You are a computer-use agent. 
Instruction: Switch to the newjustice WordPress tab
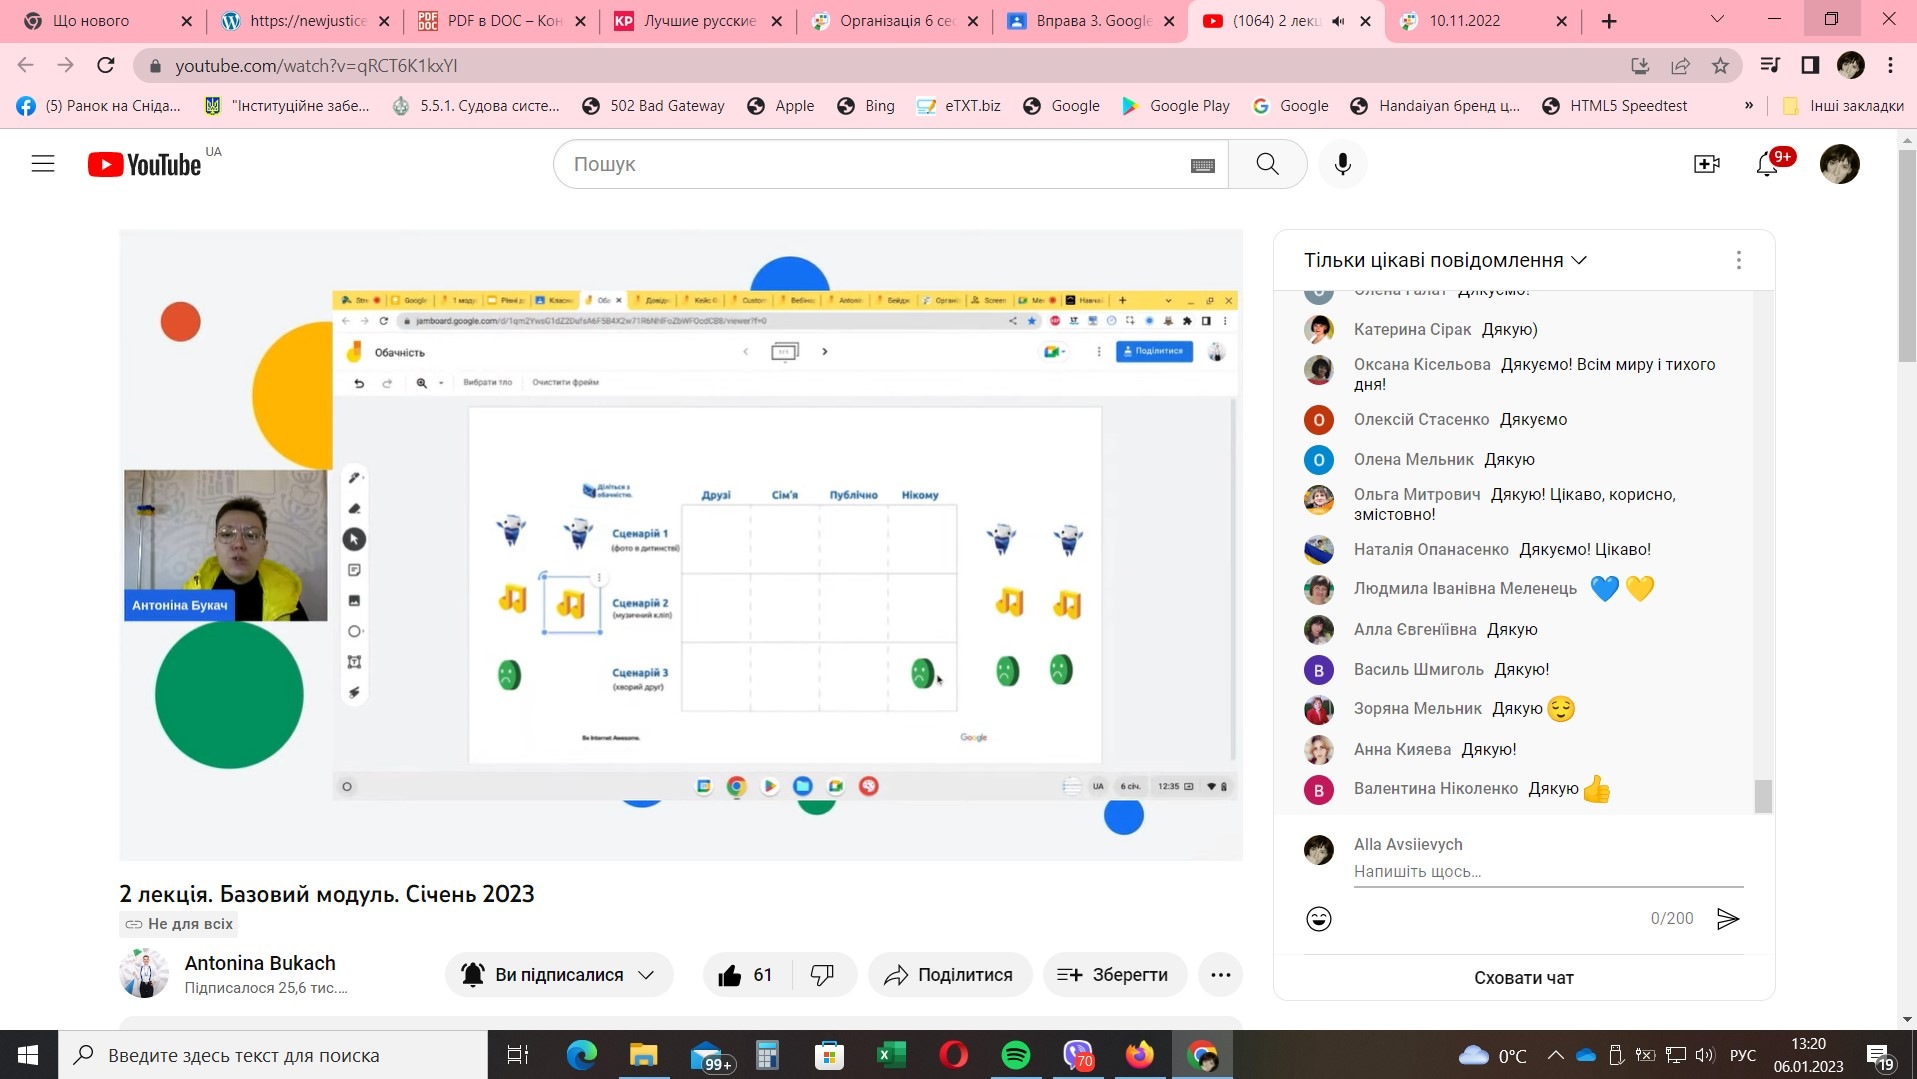[305, 21]
